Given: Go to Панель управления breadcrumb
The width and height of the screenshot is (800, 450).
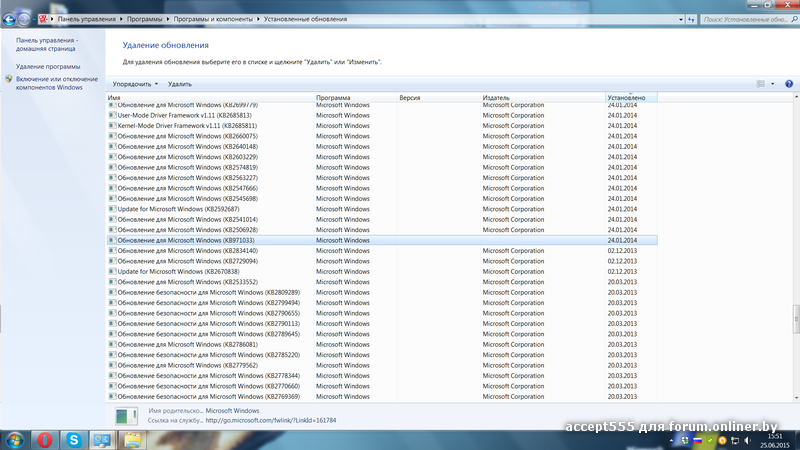Looking at the screenshot, I should point(86,19).
